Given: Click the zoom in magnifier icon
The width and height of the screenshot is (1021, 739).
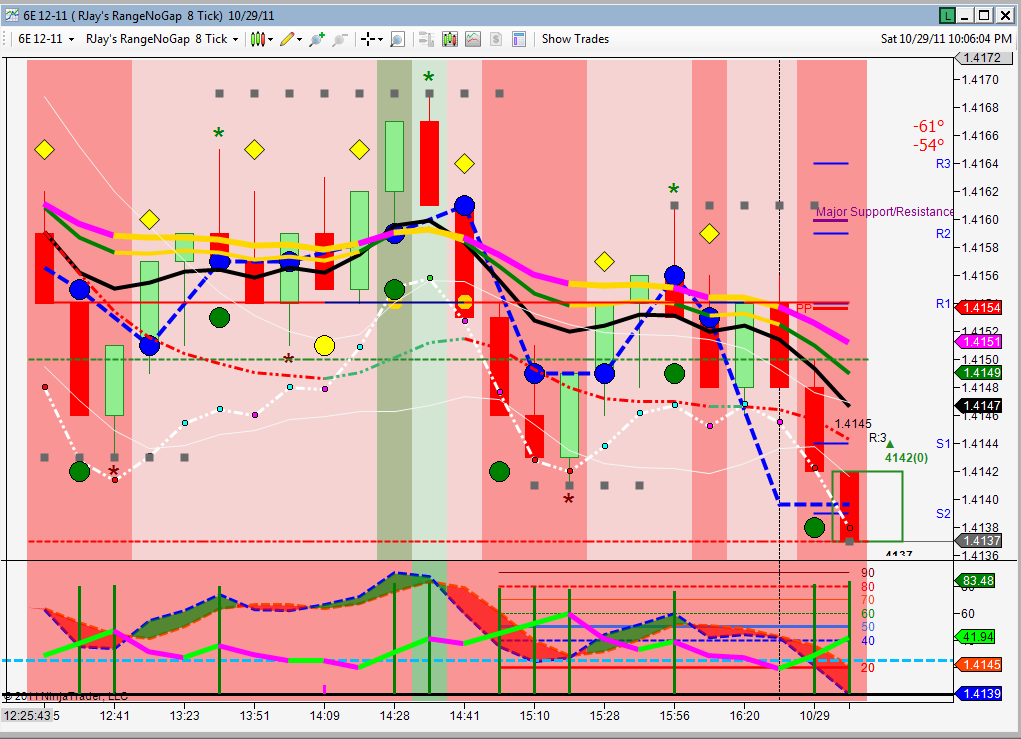Looking at the screenshot, I should pyautogui.click(x=317, y=39).
